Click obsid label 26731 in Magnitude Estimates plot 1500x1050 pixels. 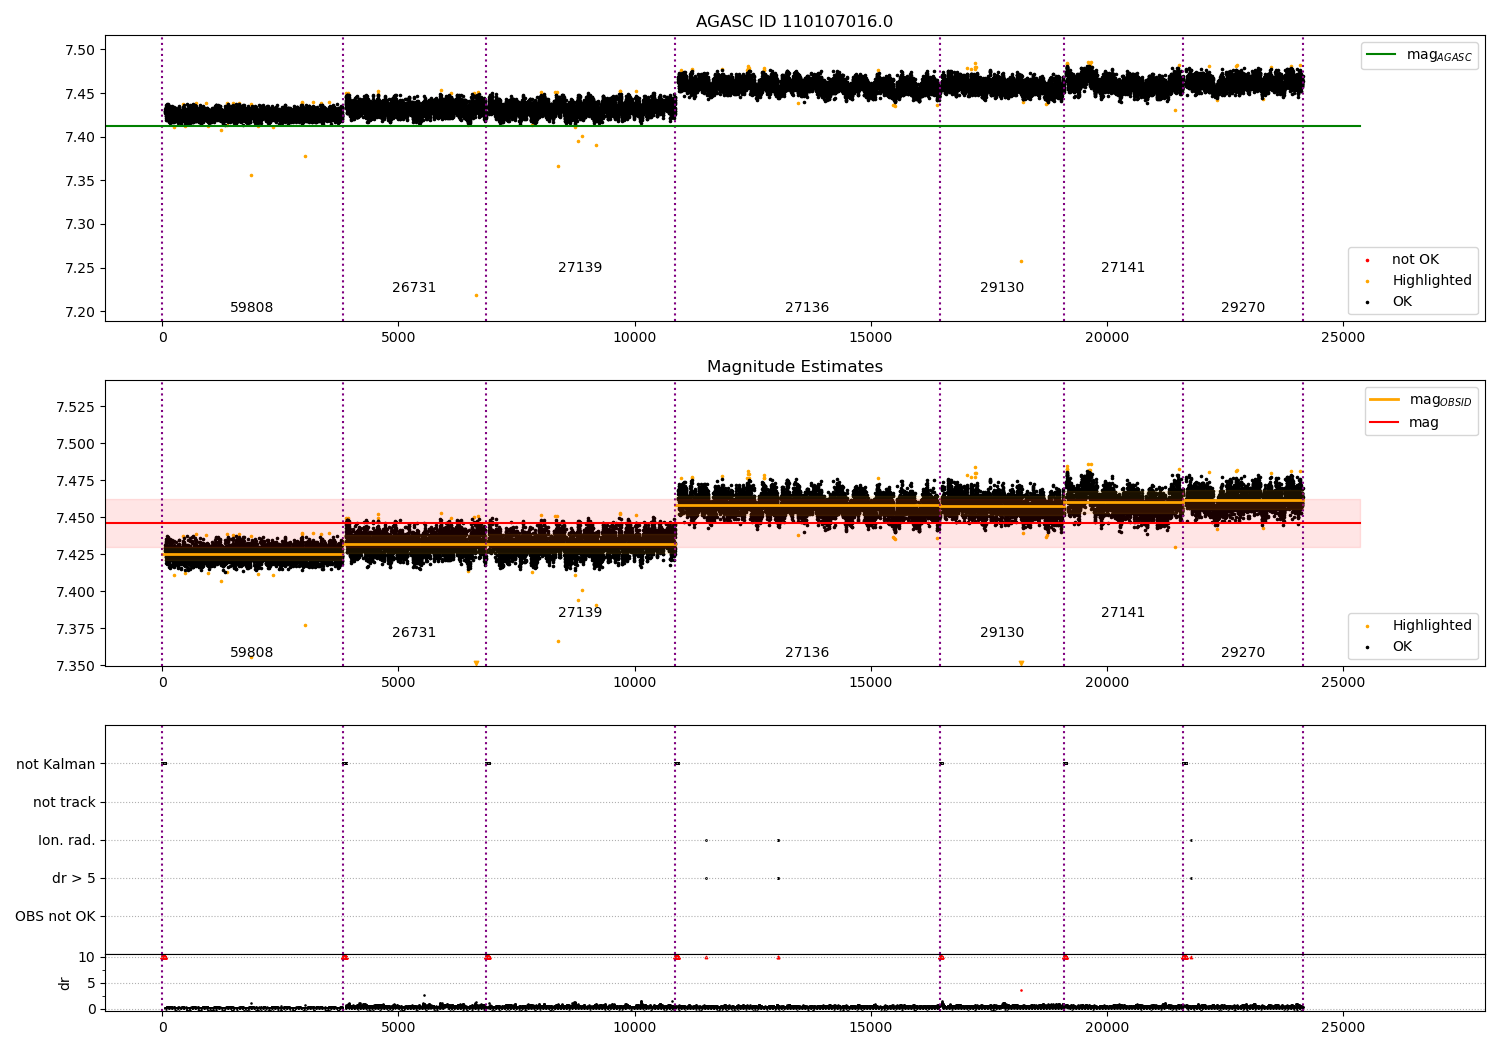[414, 633]
